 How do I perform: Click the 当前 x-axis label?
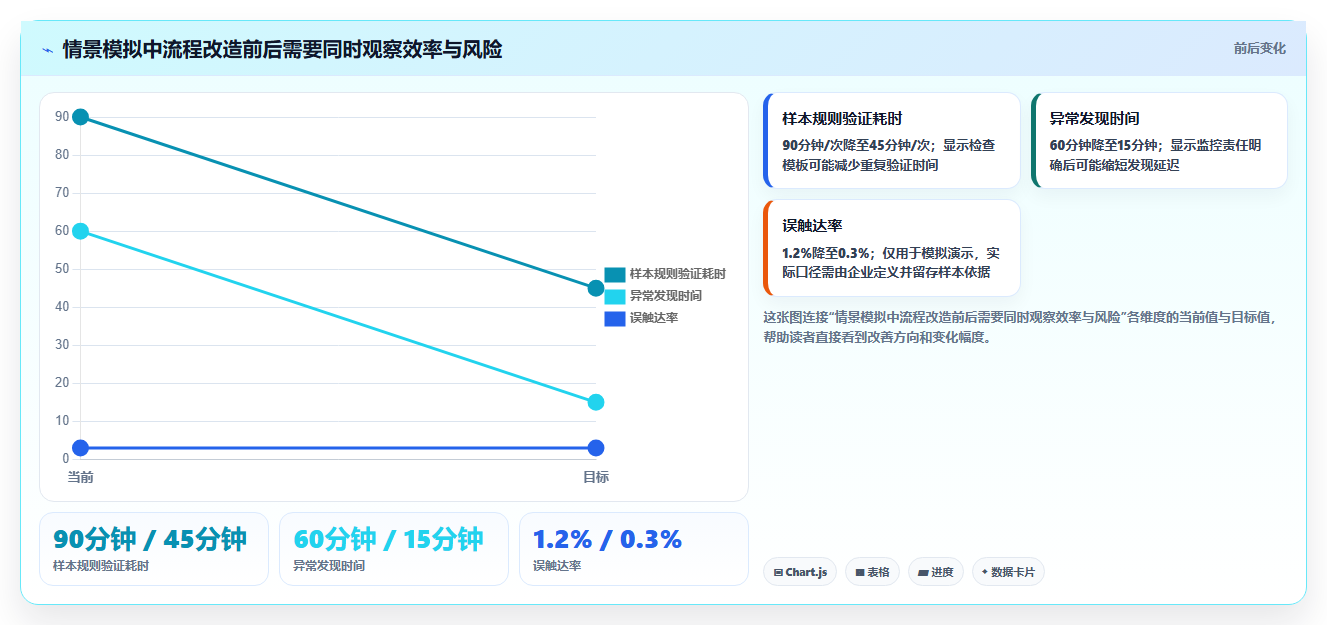click(81, 477)
